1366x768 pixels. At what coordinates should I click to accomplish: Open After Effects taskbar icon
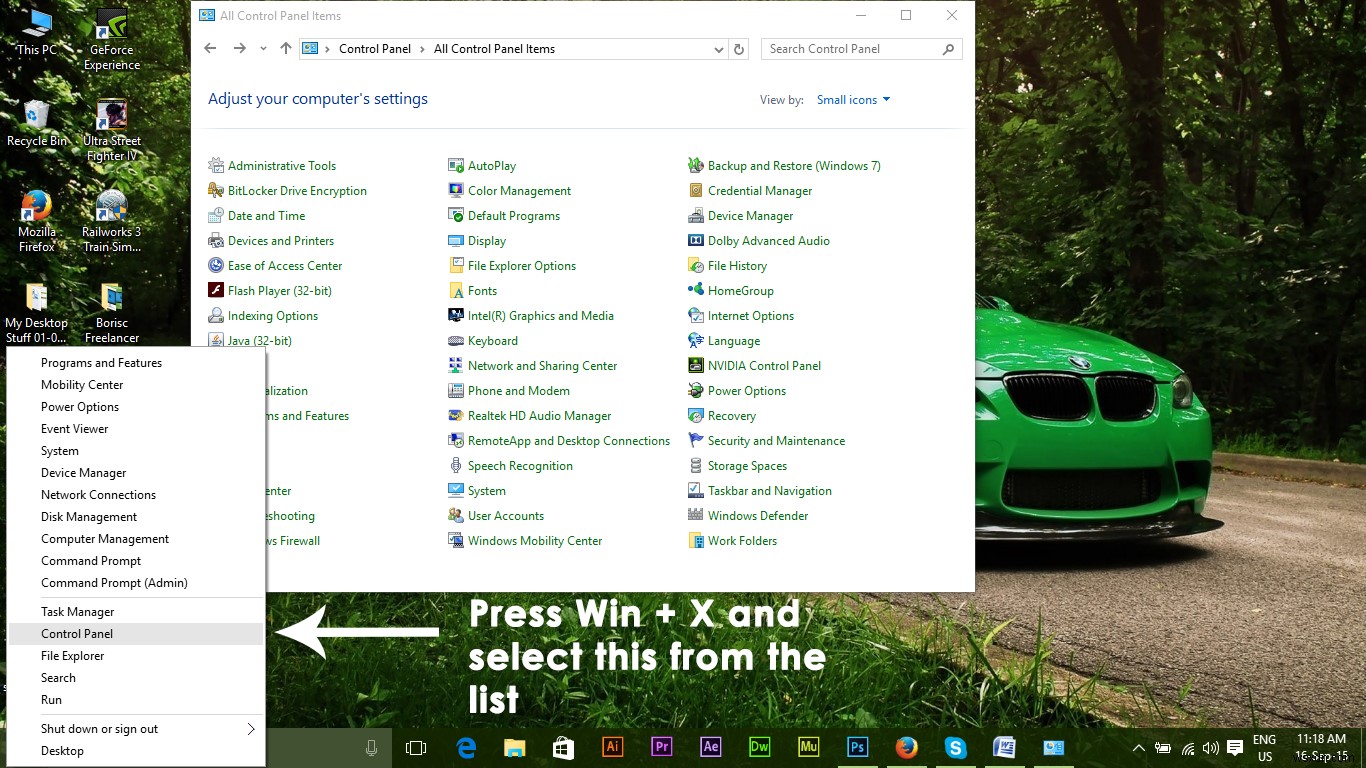click(710, 747)
